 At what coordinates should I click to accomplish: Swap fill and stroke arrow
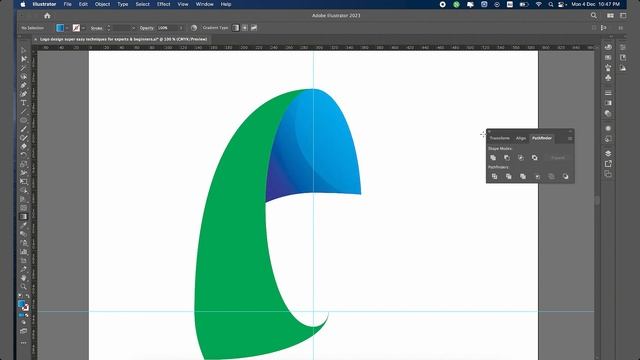tap(27, 296)
